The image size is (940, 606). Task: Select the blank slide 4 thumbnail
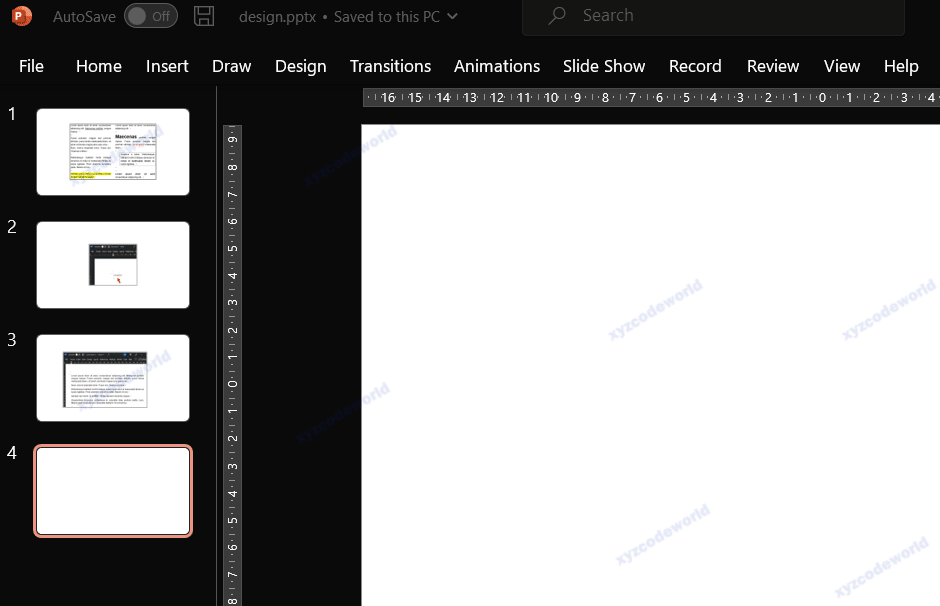[x=113, y=491]
